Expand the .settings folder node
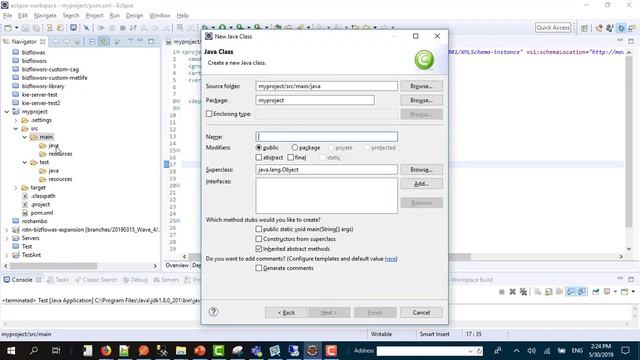 click(16, 120)
